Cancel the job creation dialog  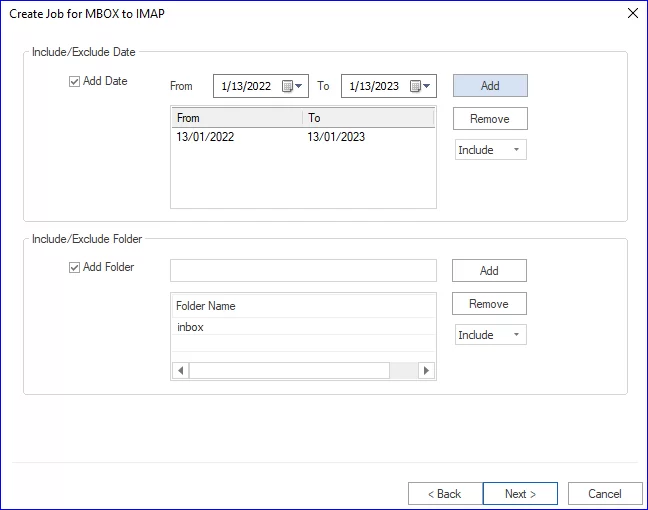tap(605, 493)
